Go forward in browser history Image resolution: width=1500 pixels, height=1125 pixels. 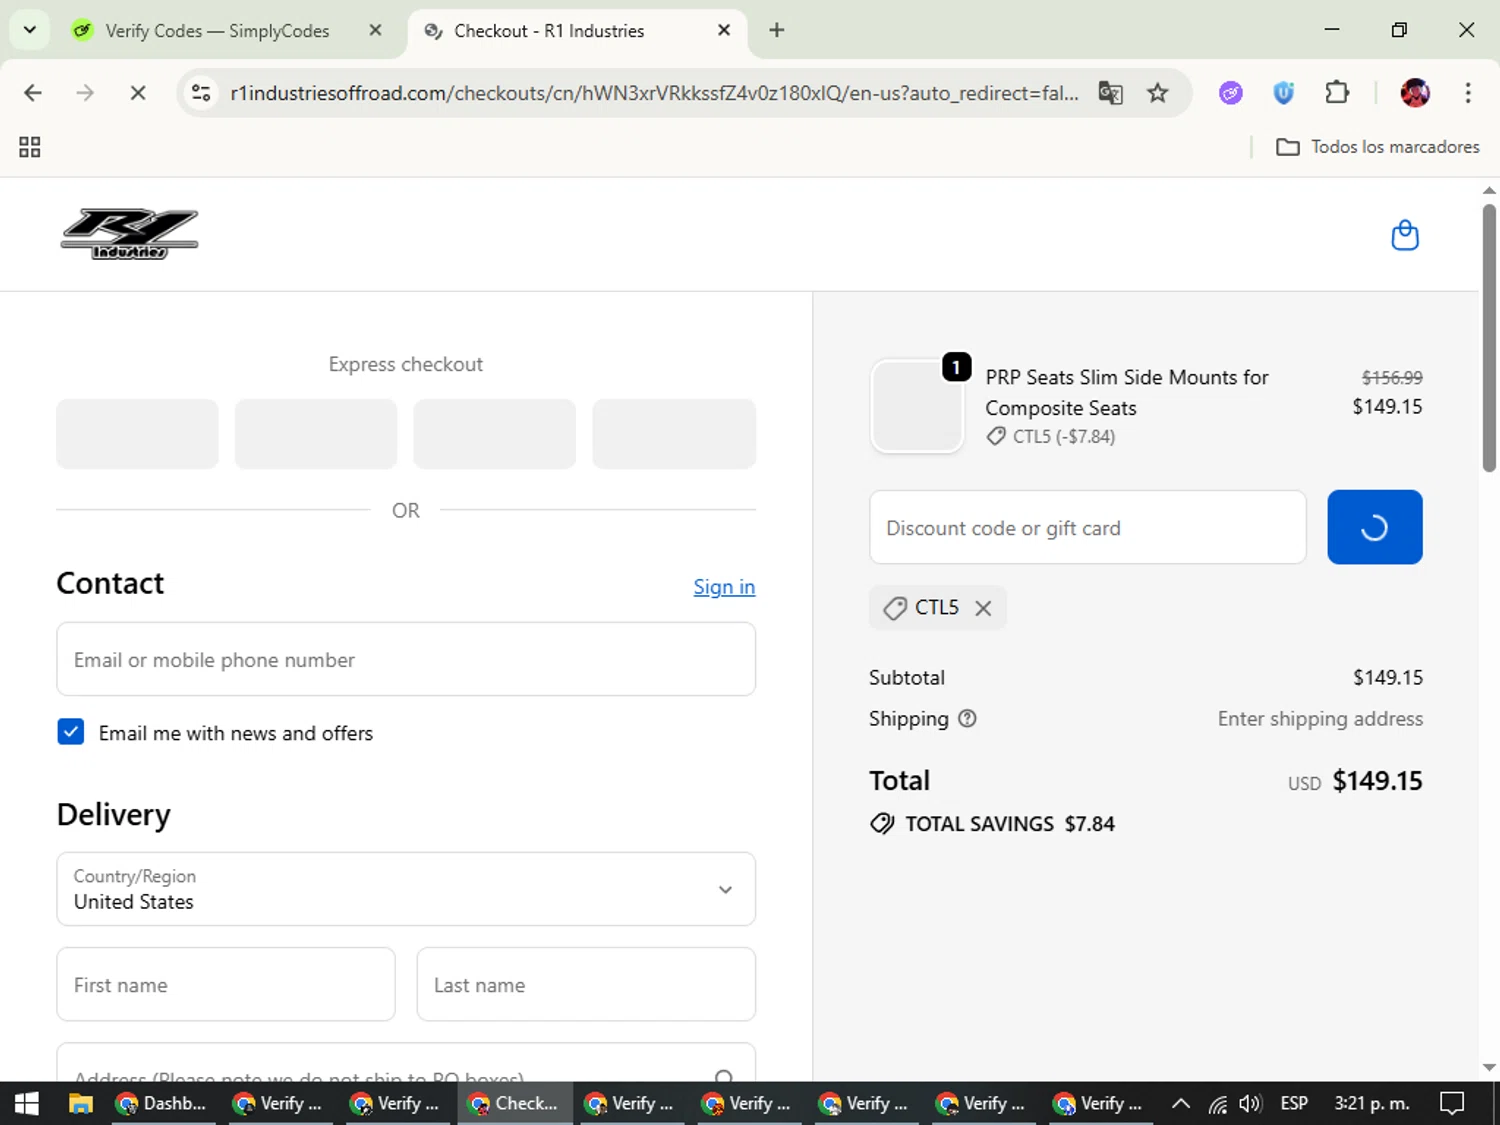[85, 93]
